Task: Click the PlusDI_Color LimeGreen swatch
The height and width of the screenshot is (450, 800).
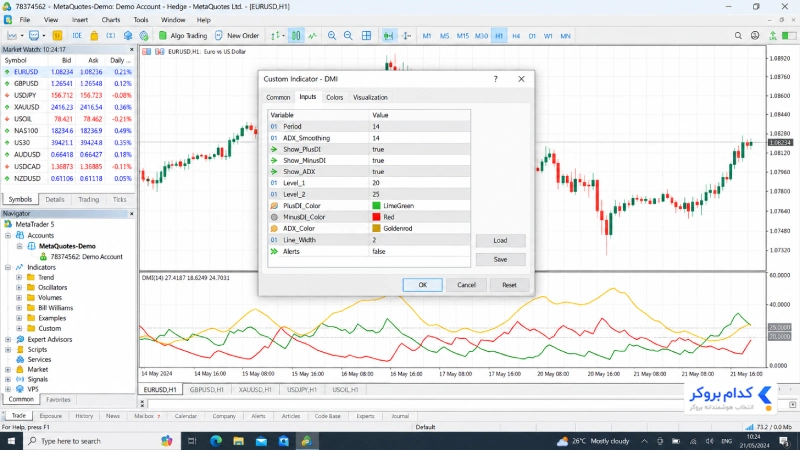Action: pyautogui.click(x=377, y=206)
